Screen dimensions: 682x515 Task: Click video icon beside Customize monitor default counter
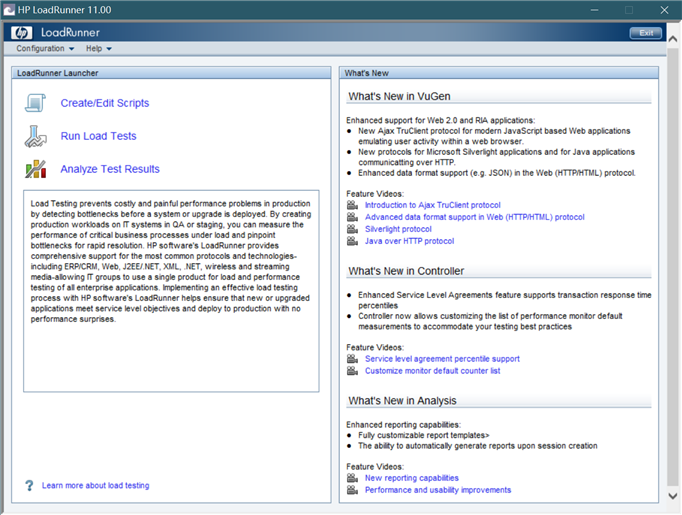352,371
